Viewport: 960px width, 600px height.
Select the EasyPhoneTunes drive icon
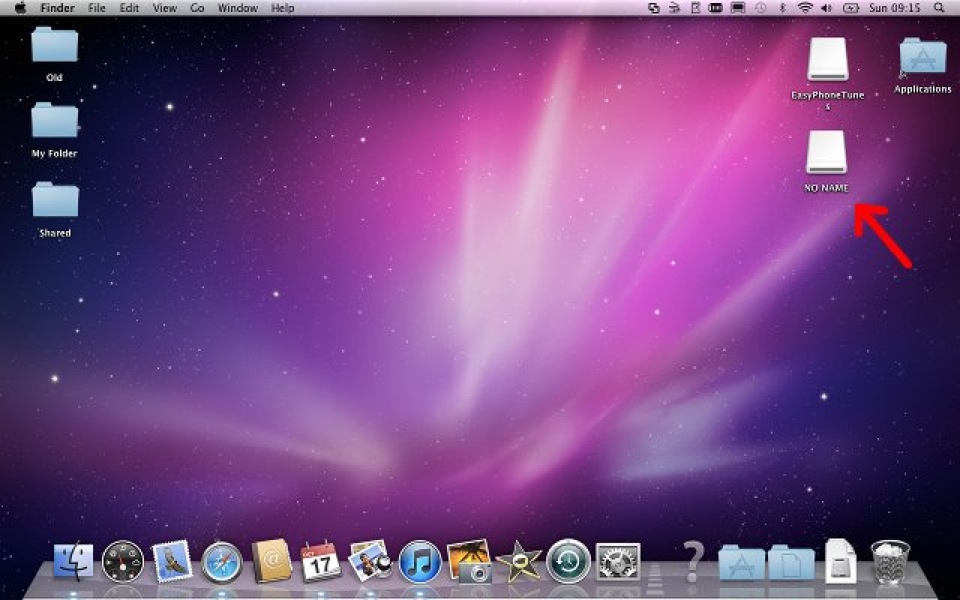[x=827, y=60]
